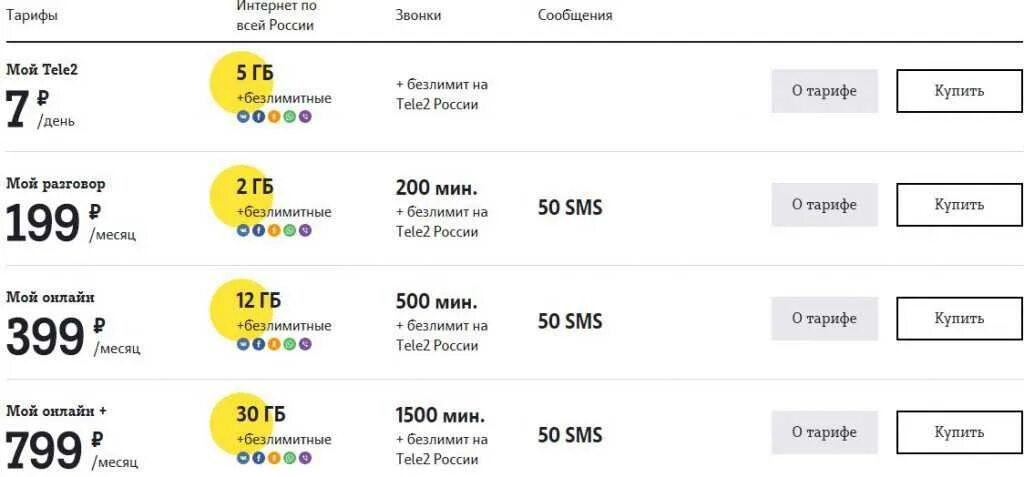
Task: Buy the 799 ₽ Мой онлайн + tariff
Action: pyautogui.click(x=959, y=432)
